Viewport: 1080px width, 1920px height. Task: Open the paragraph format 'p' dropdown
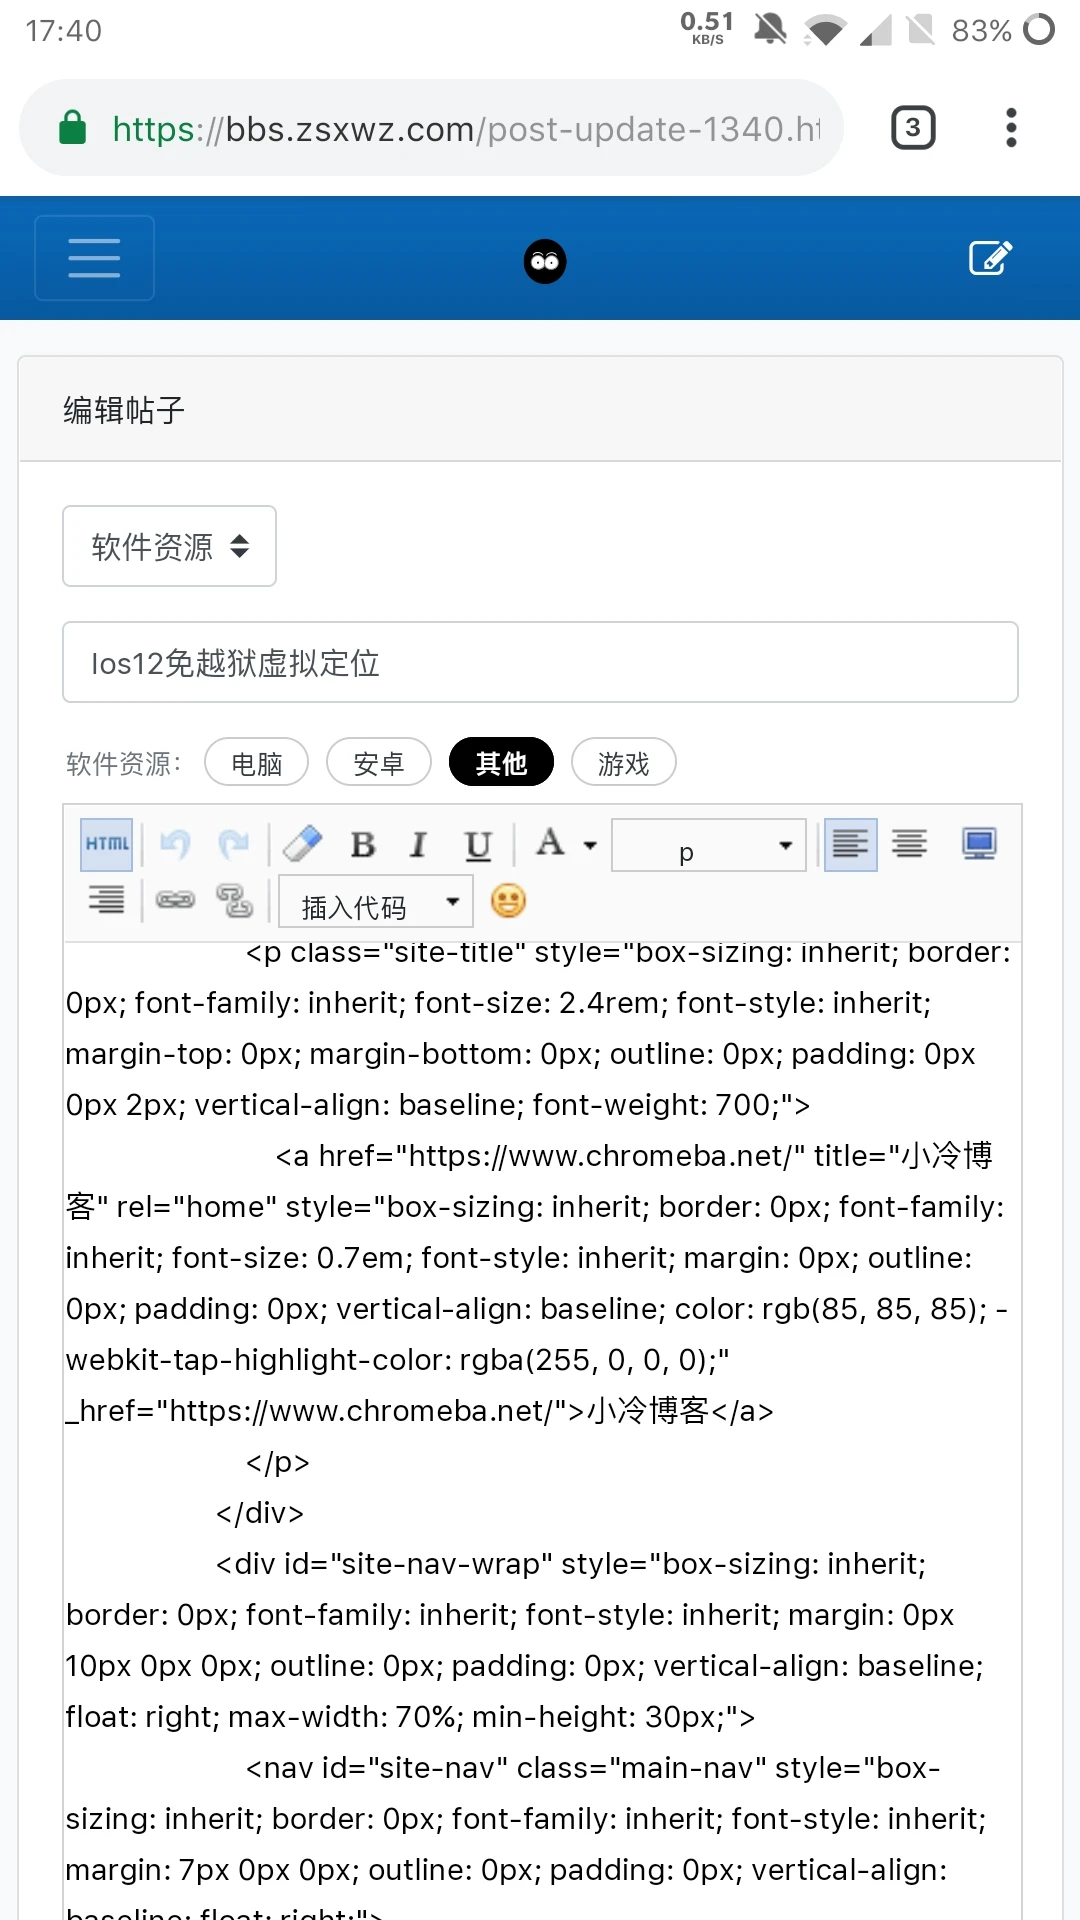[708, 845]
